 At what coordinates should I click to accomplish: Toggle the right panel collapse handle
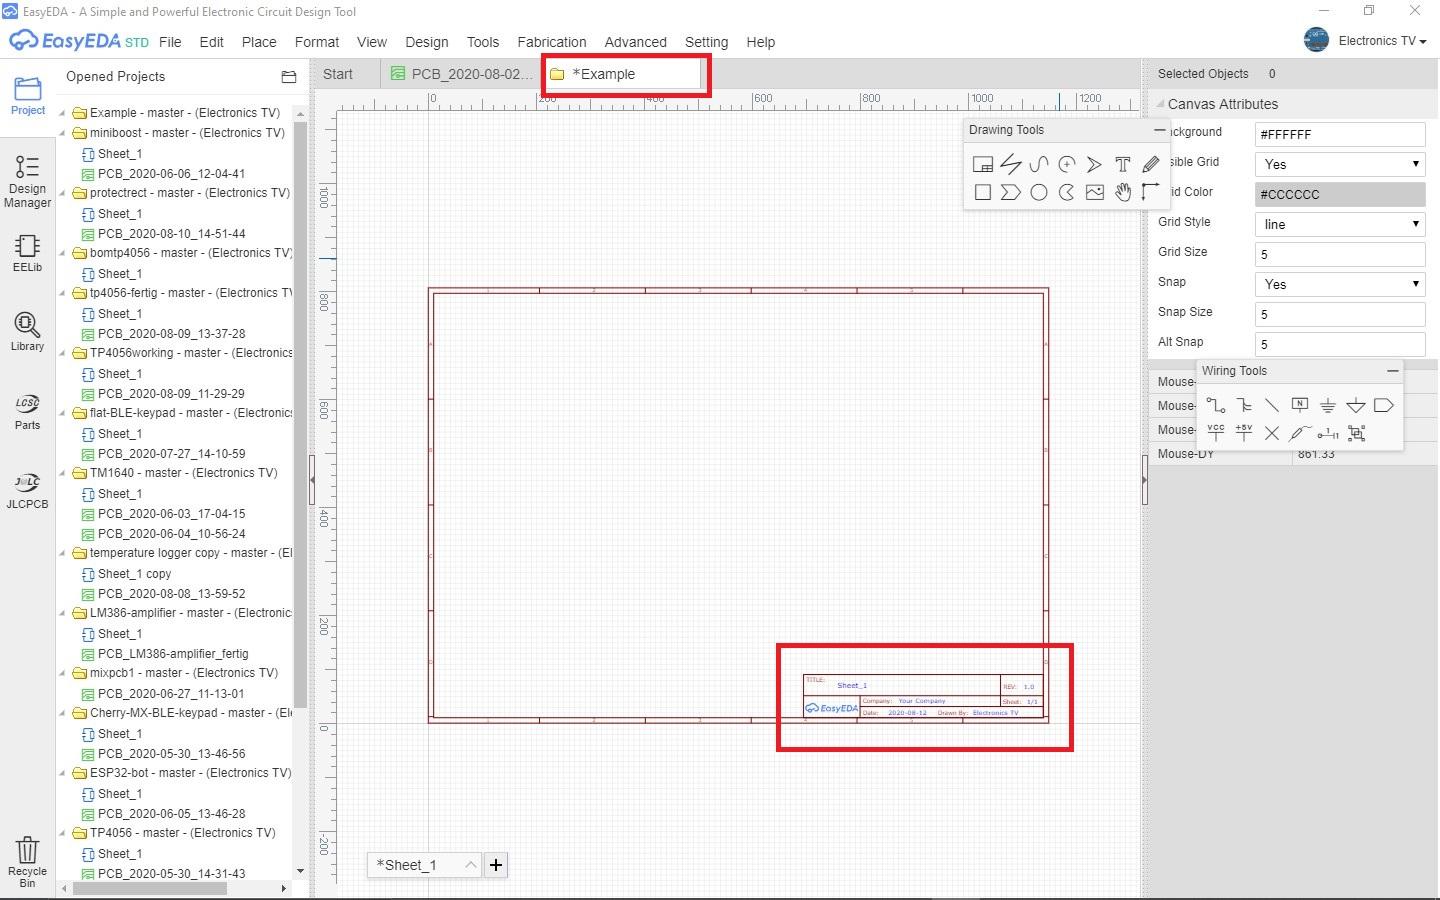(x=1144, y=480)
